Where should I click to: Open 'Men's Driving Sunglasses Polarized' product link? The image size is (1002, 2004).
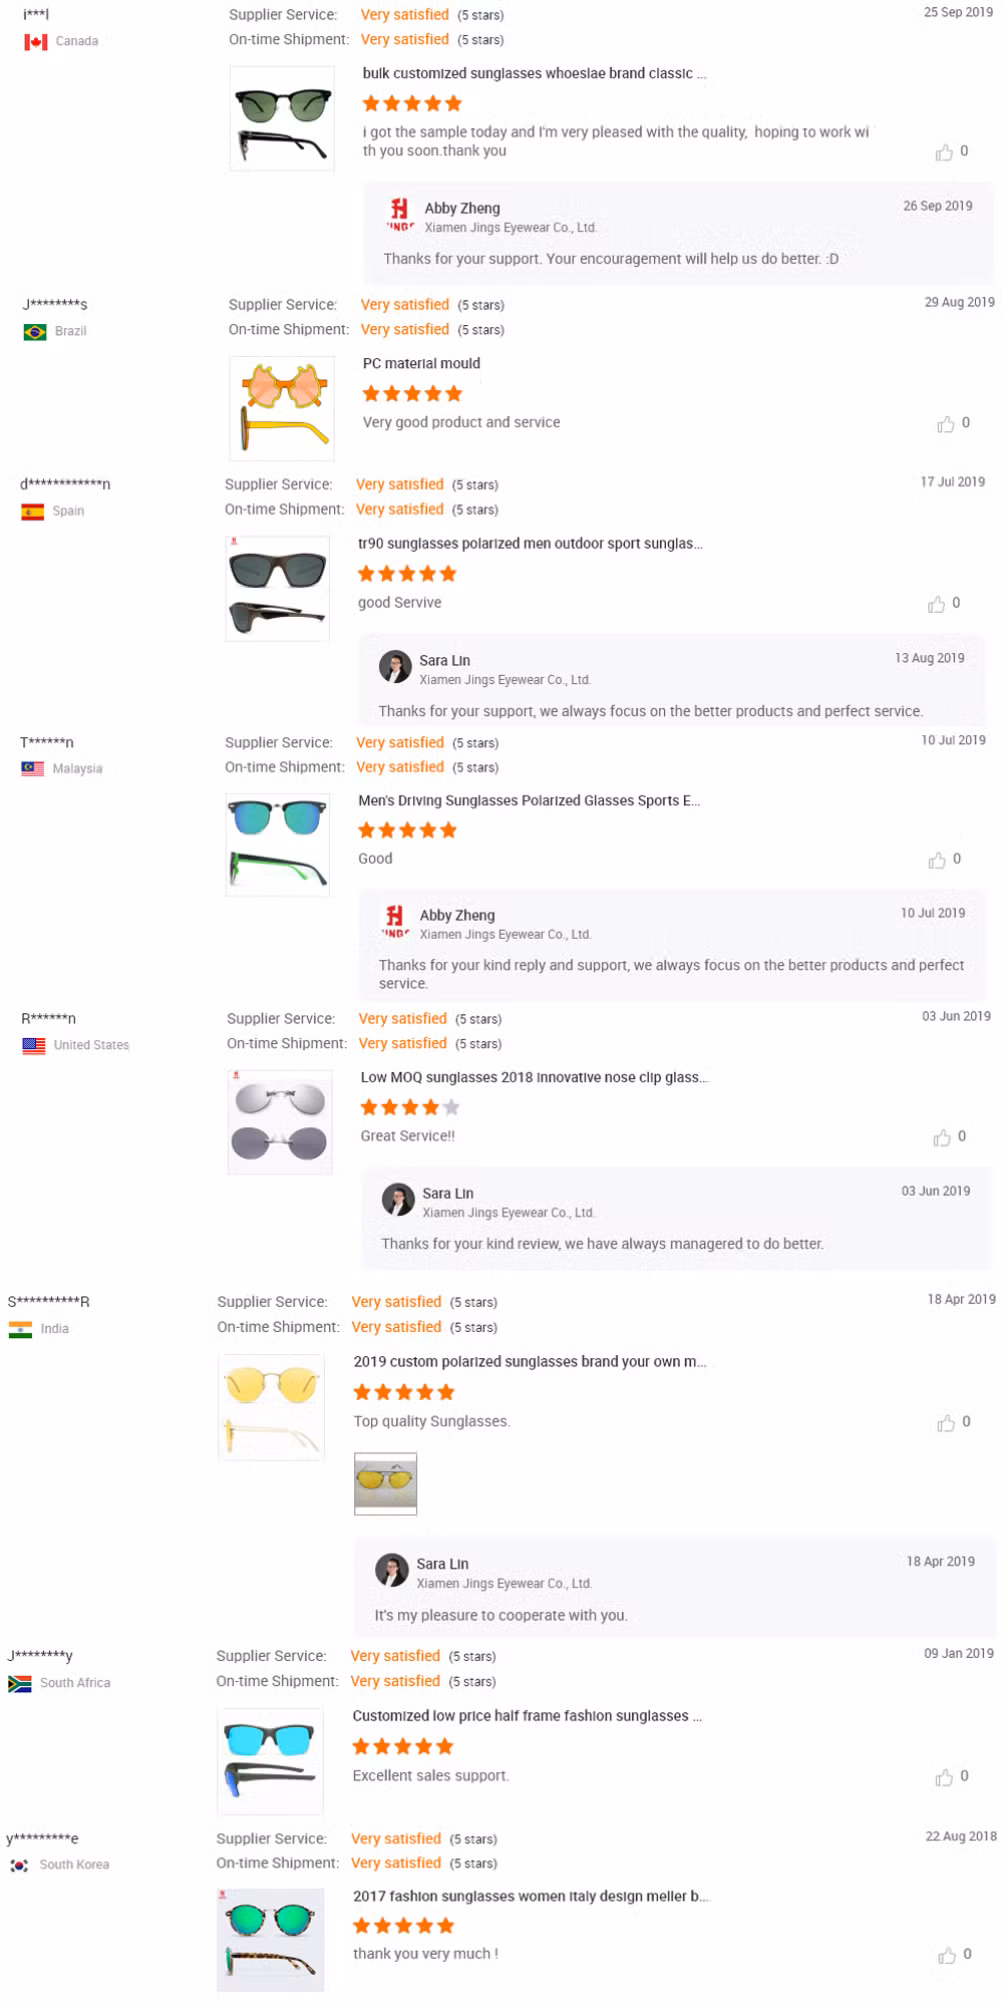point(529,801)
